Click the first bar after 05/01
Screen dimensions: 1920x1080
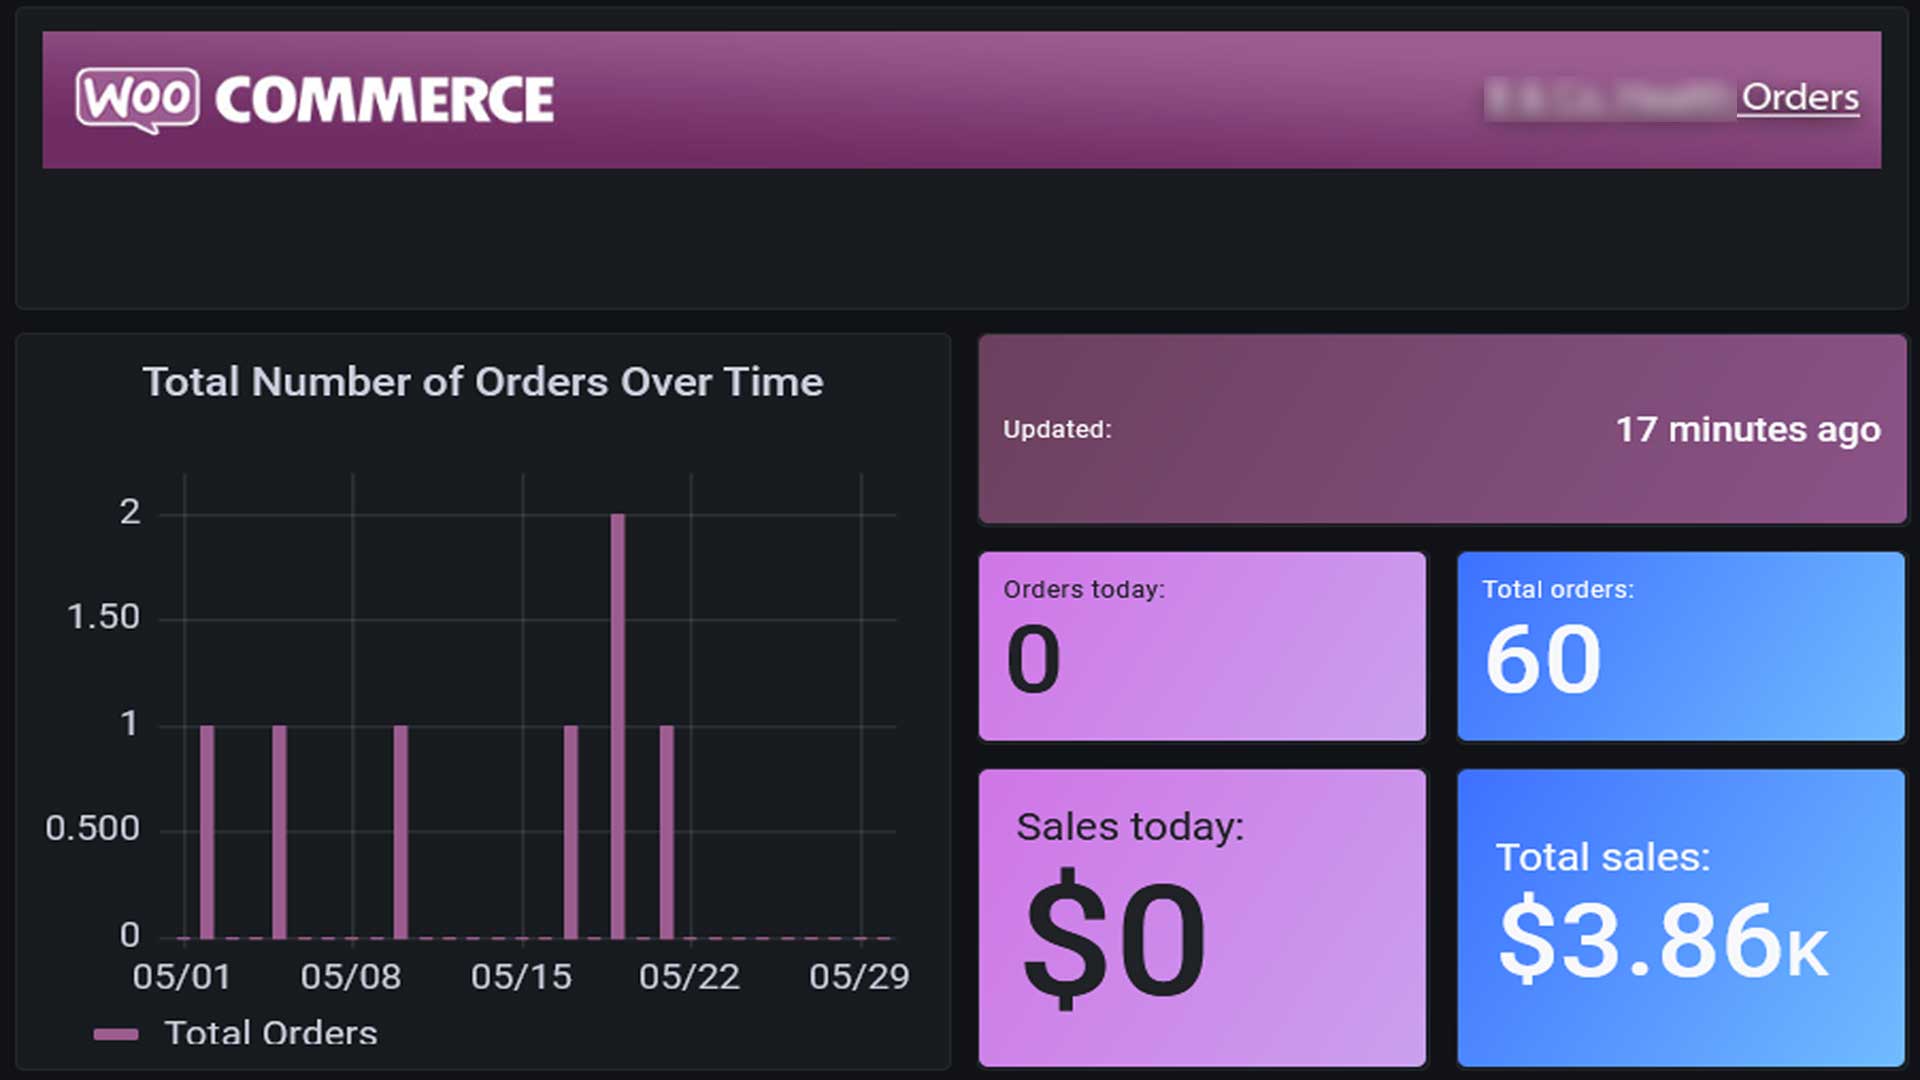pos(207,832)
